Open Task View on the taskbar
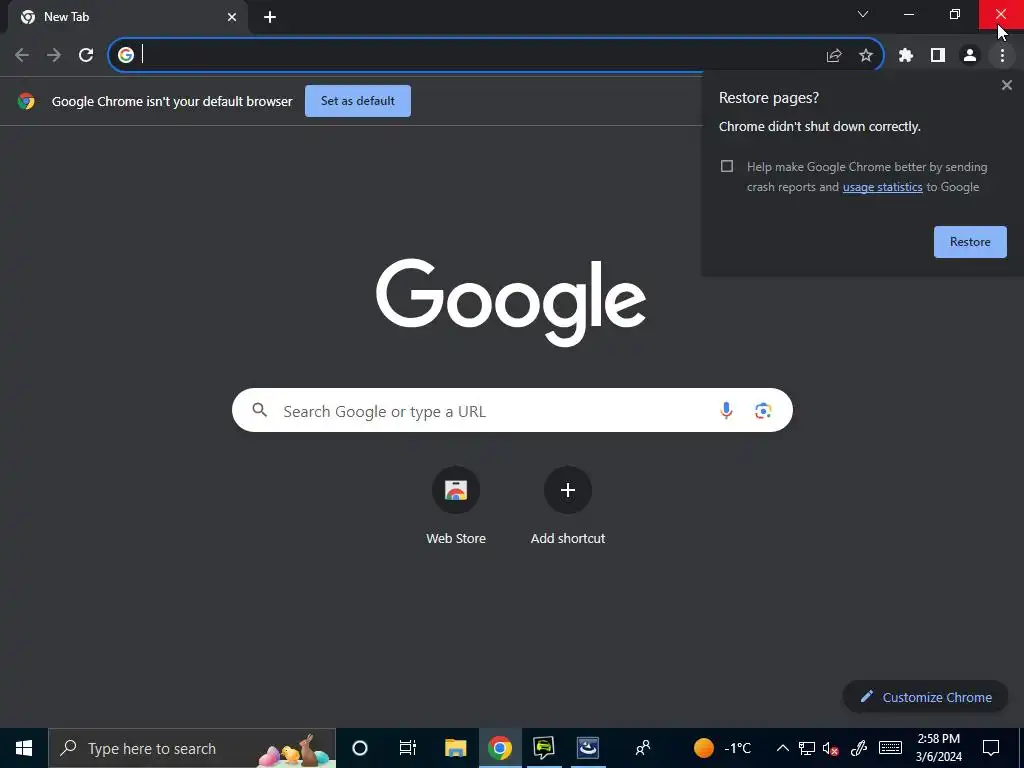The height and width of the screenshot is (768, 1024). pos(408,748)
